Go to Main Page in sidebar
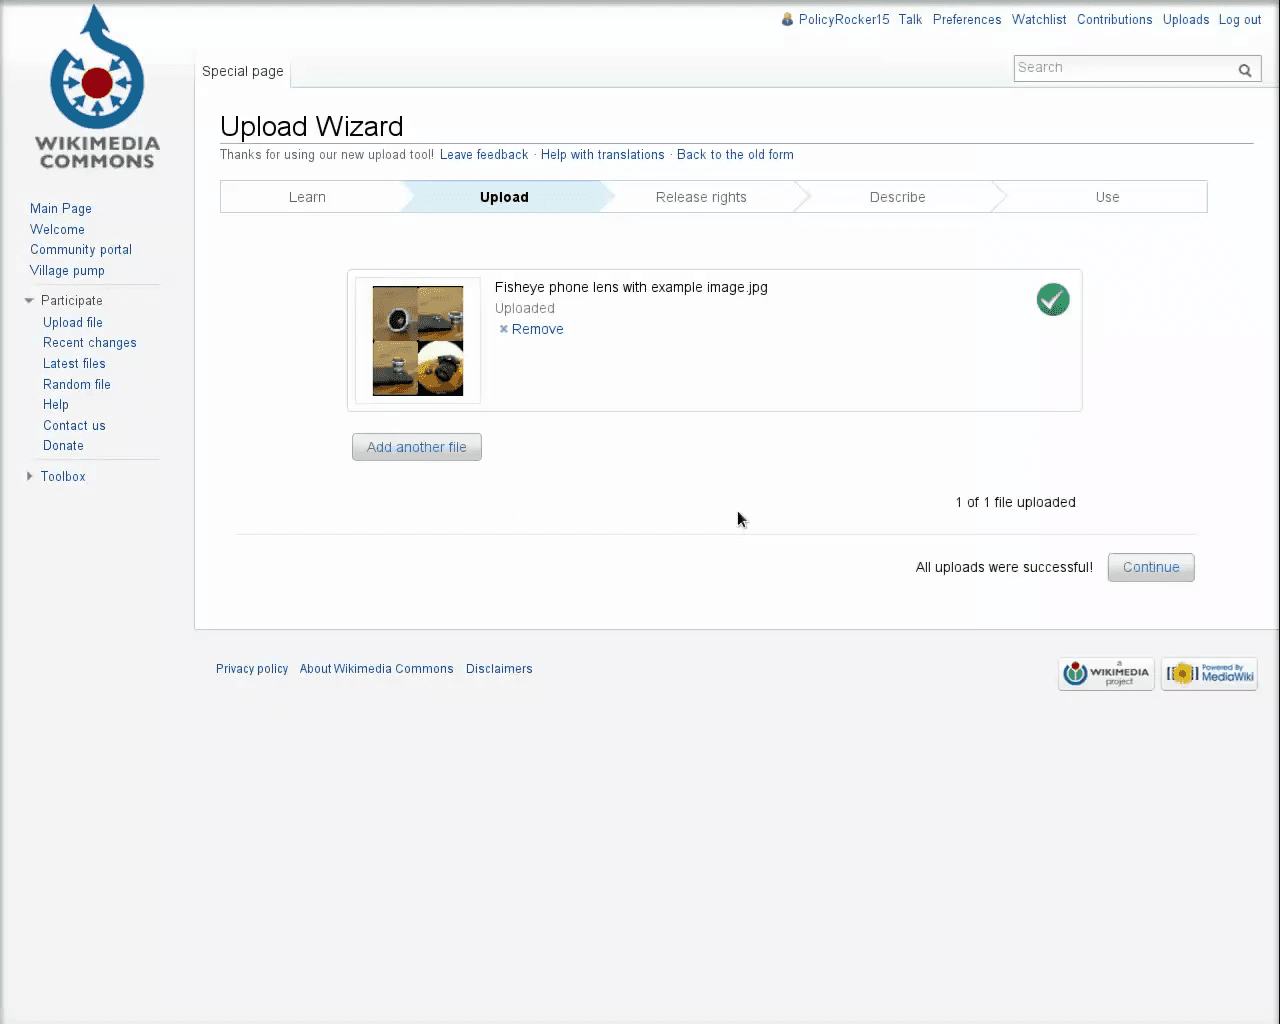1280x1024 pixels. (x=61, y=208)
